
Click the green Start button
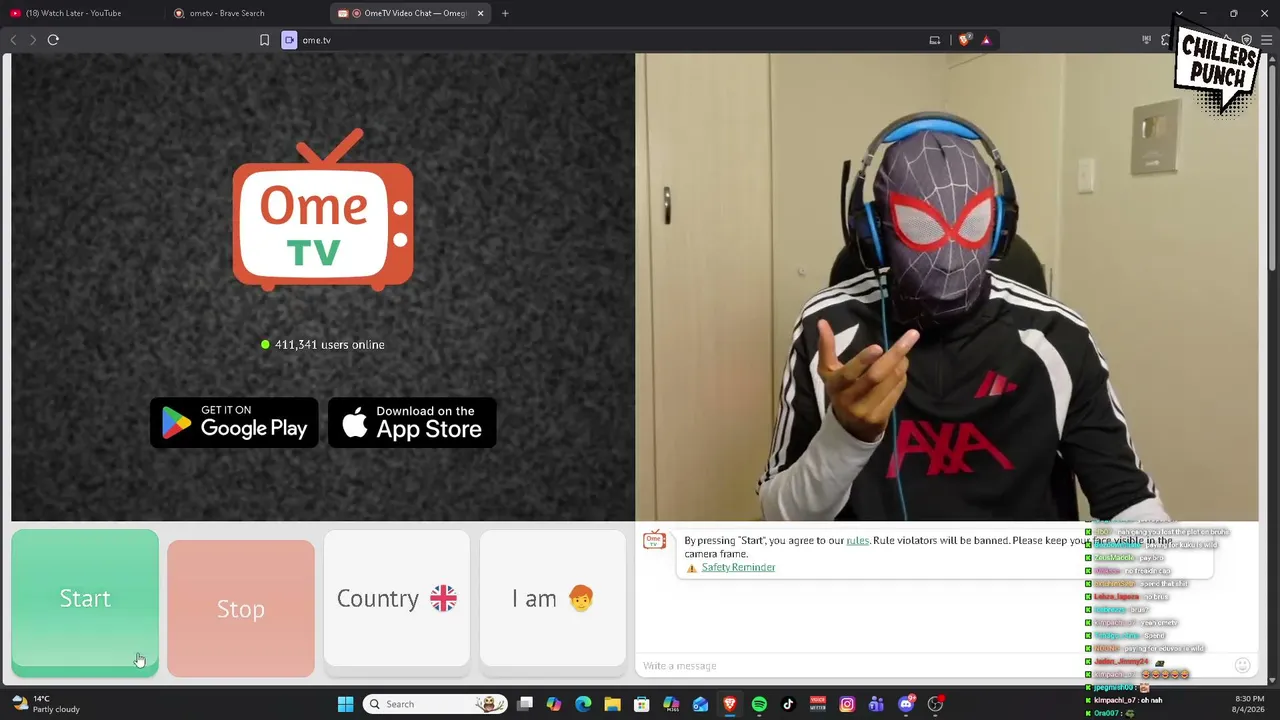[x=85, y=603]
